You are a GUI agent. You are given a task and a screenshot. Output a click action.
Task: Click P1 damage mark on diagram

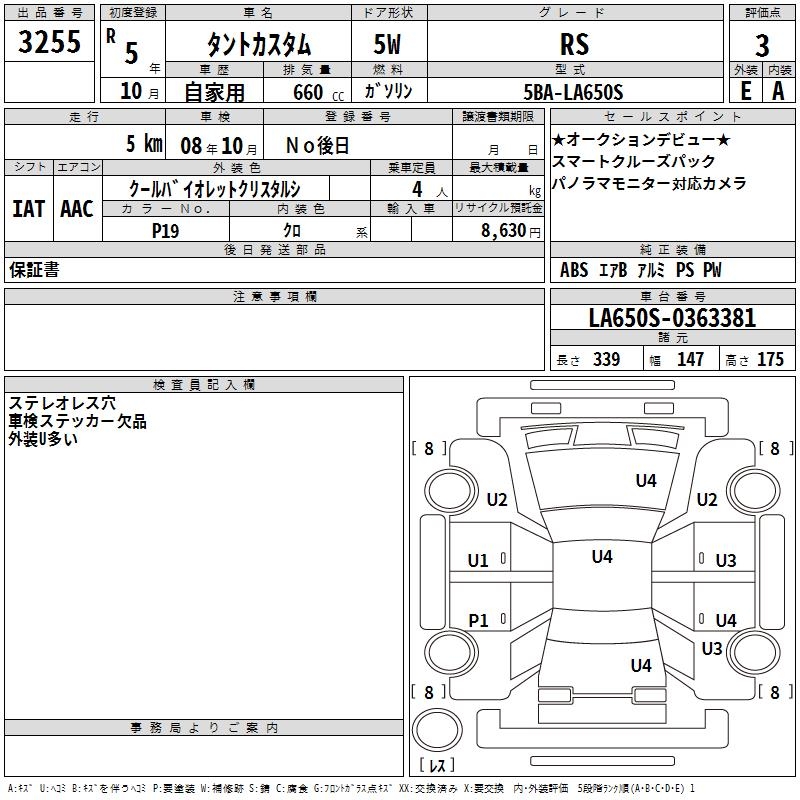tap(479, 621)
